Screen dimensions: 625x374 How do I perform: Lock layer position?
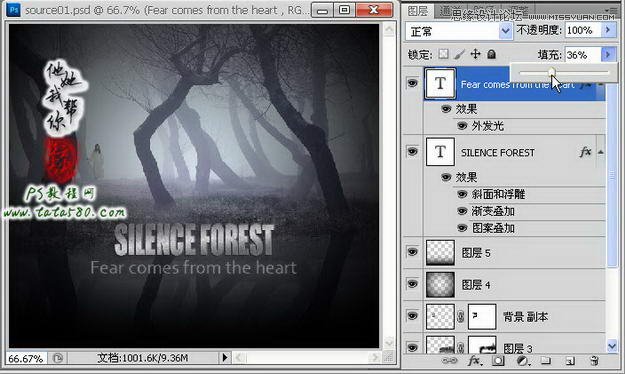[475, 54]
